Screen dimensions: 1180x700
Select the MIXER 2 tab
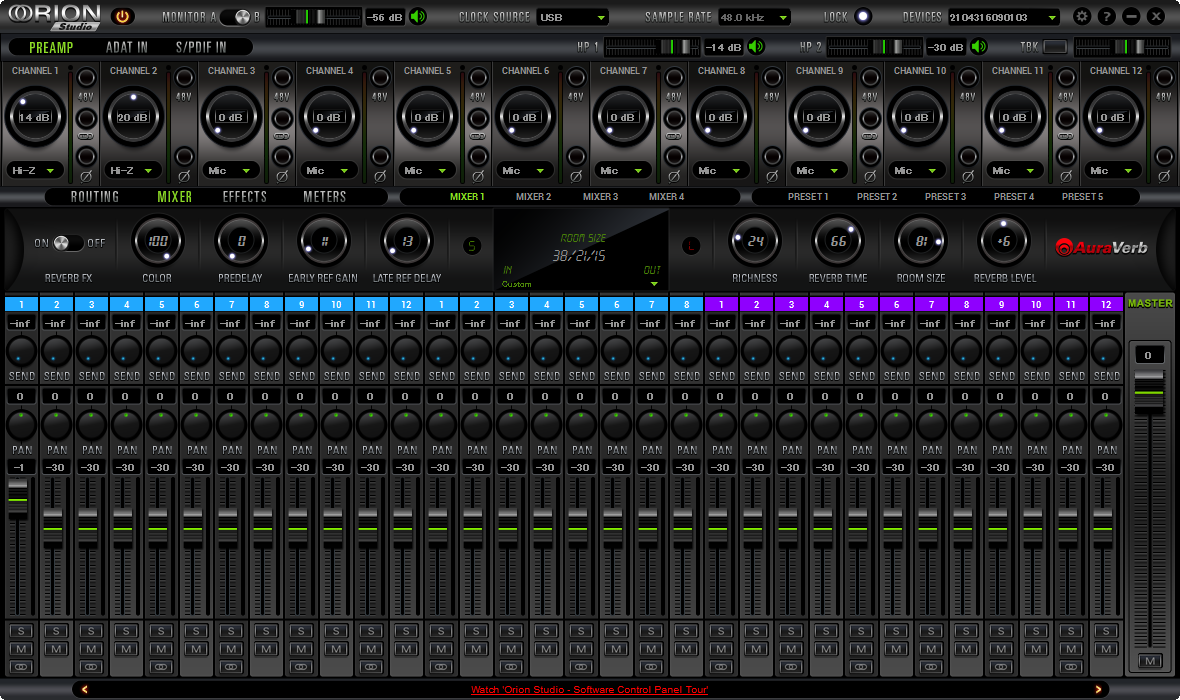coord(534,196)
